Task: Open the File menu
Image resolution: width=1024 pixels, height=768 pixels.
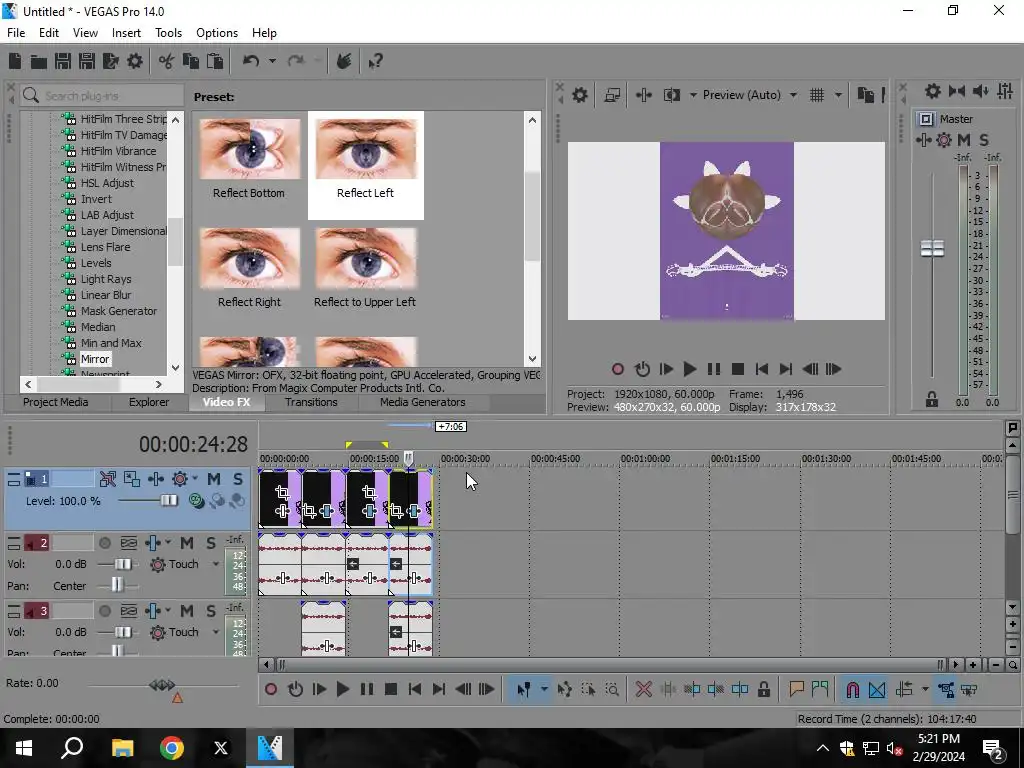Action: [x=16, y=33]
